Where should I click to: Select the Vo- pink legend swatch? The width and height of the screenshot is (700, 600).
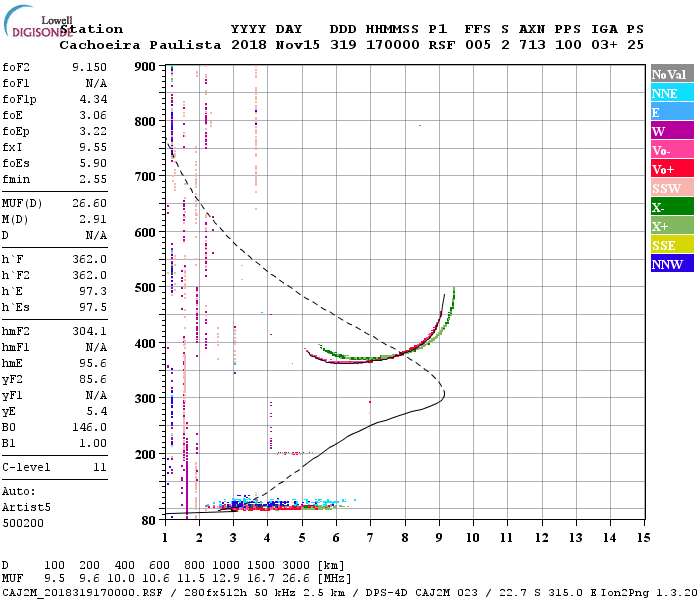(x=672, y=150)
